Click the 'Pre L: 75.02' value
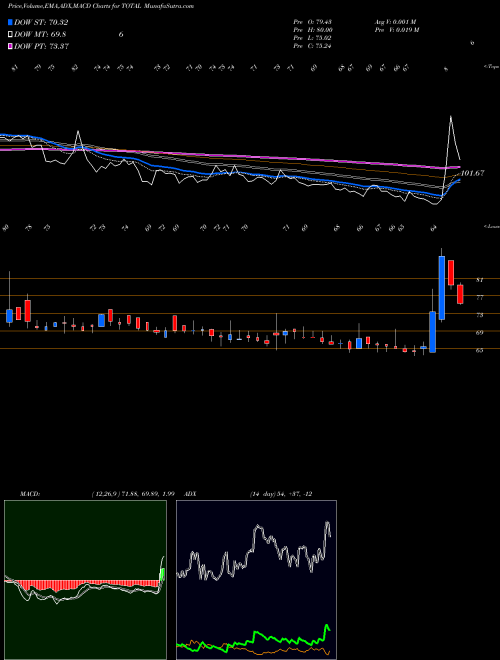Screen dimensions: 500x660 (x=312, y=38)
